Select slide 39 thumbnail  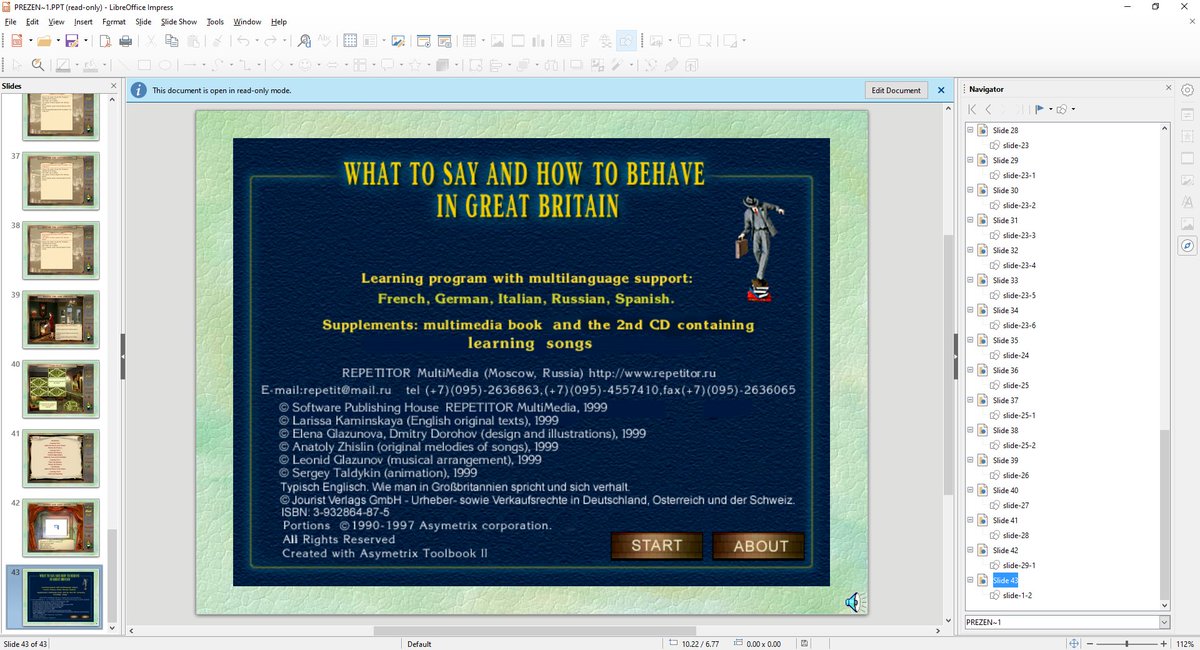point(61,320)
